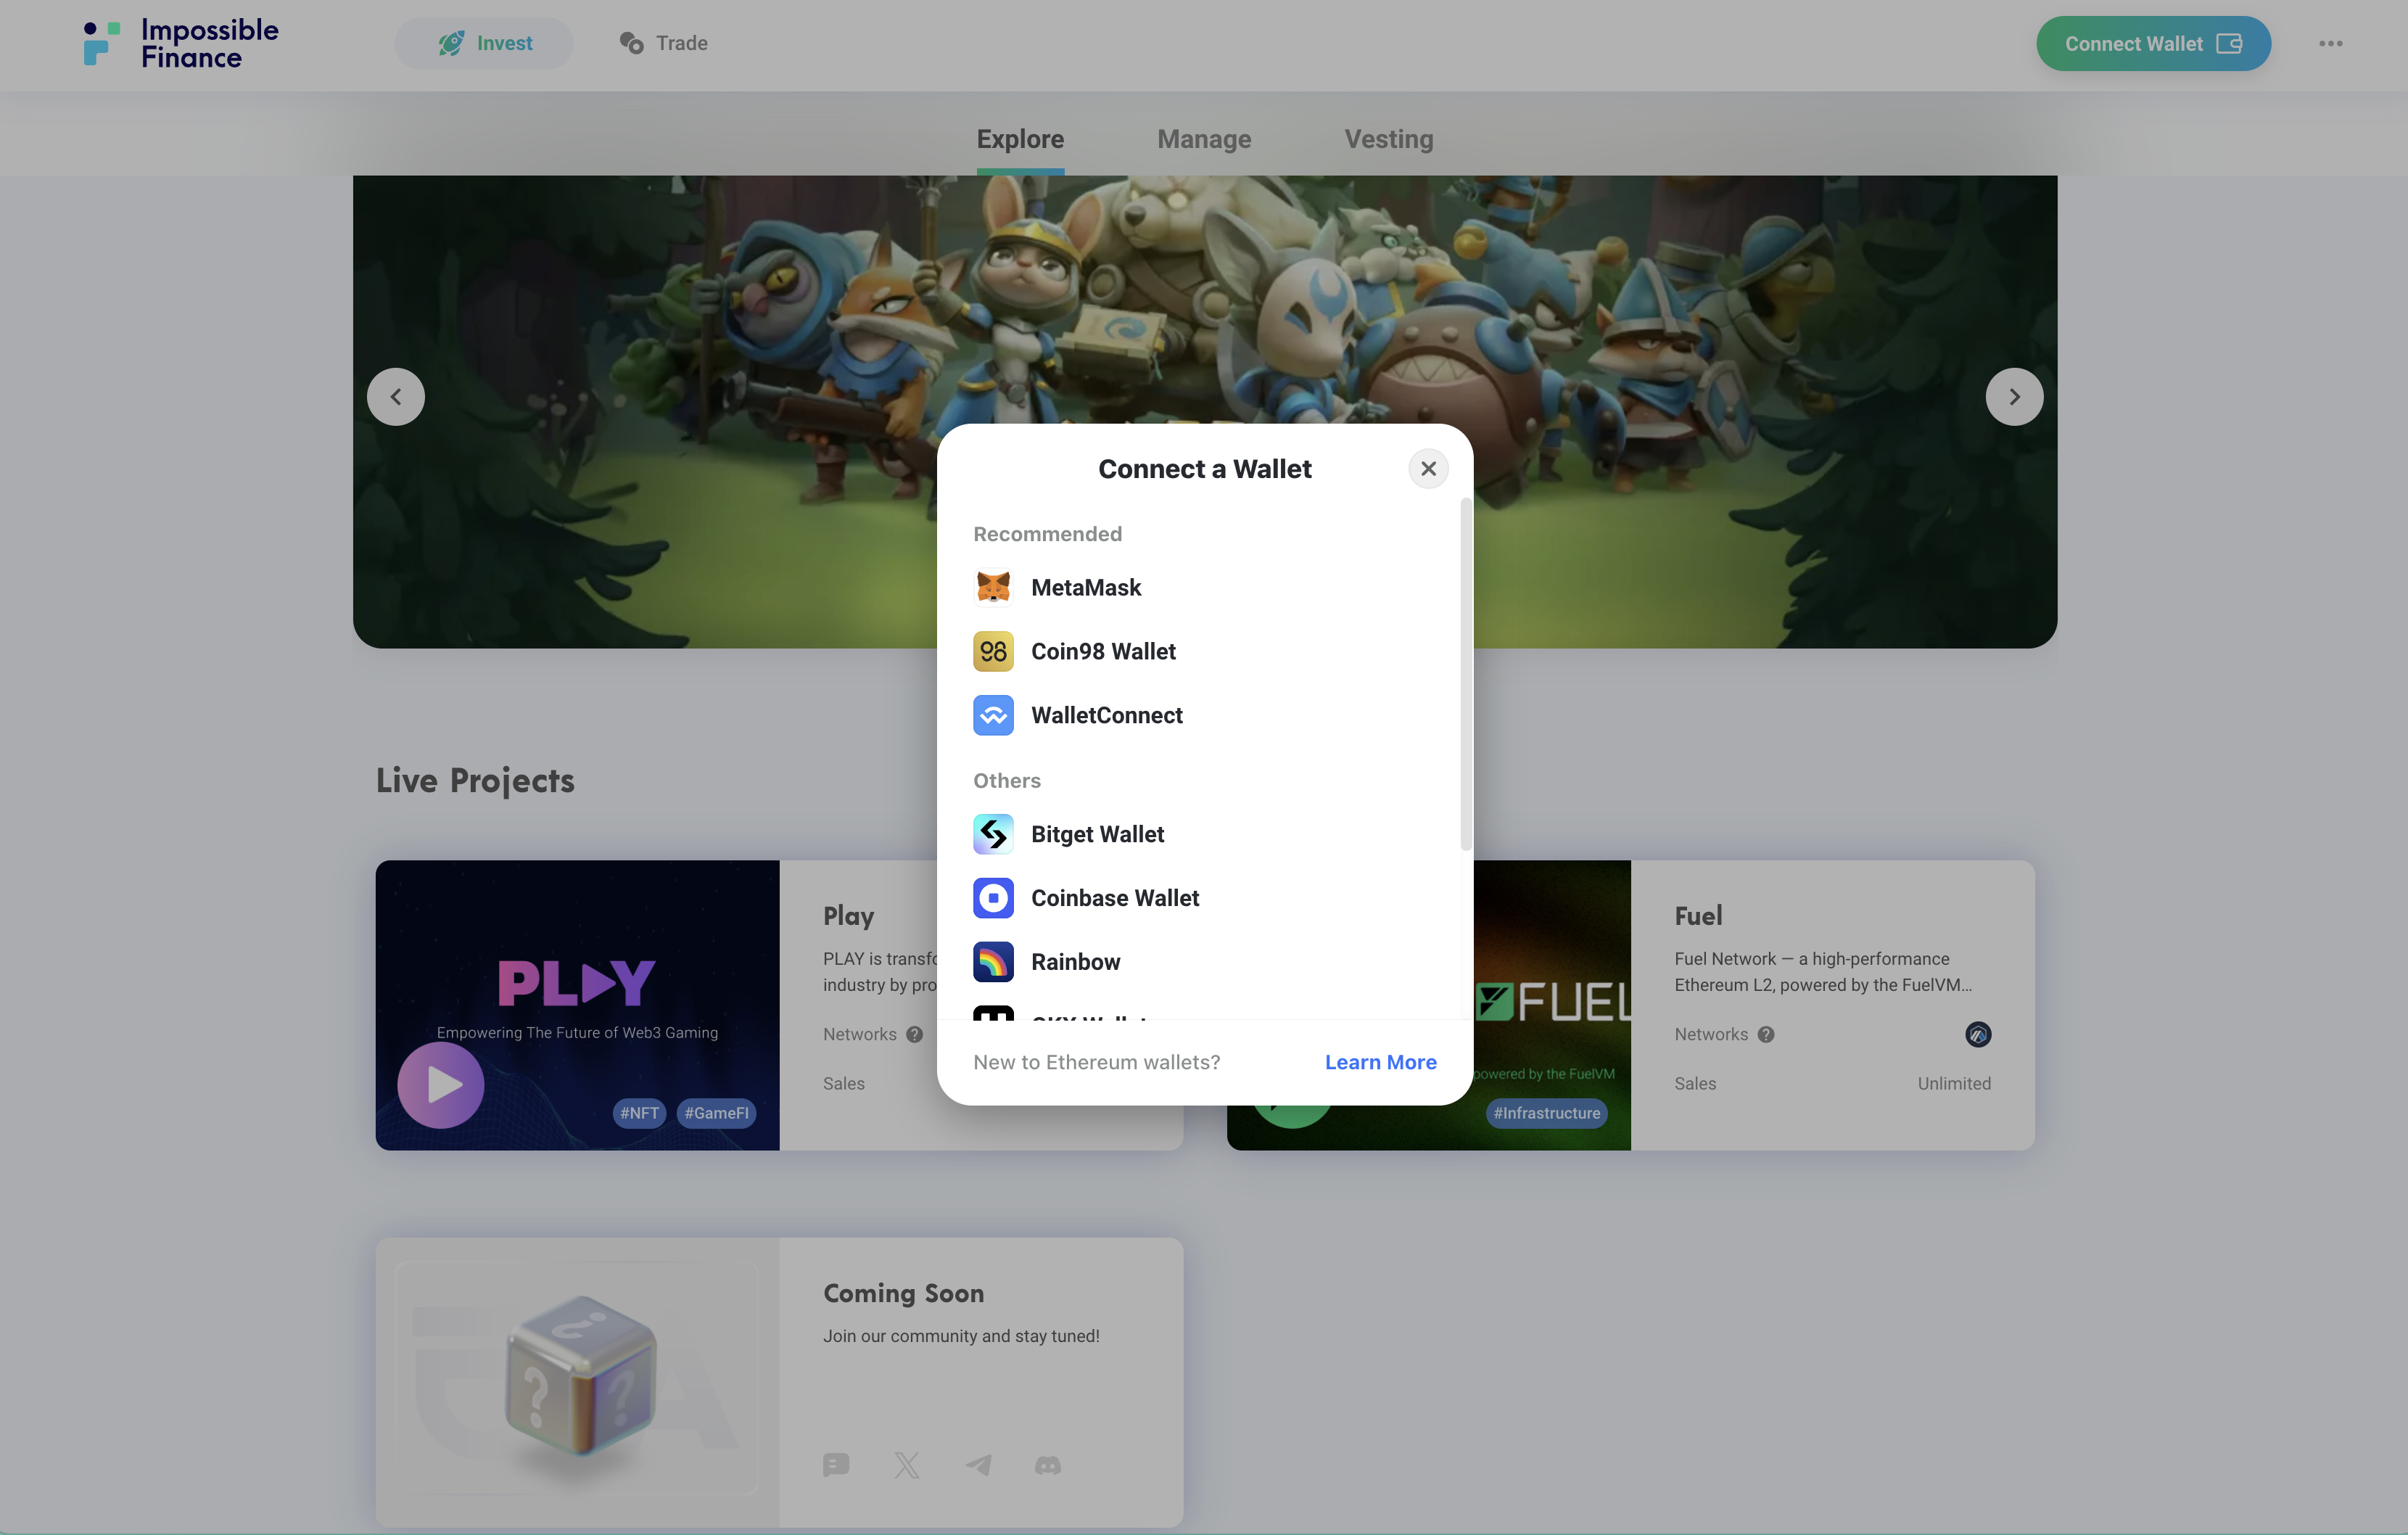Viewport: 2408px width, 1535px height.
Task: Switch to the Manage tab
Action: click(1203, 139)
